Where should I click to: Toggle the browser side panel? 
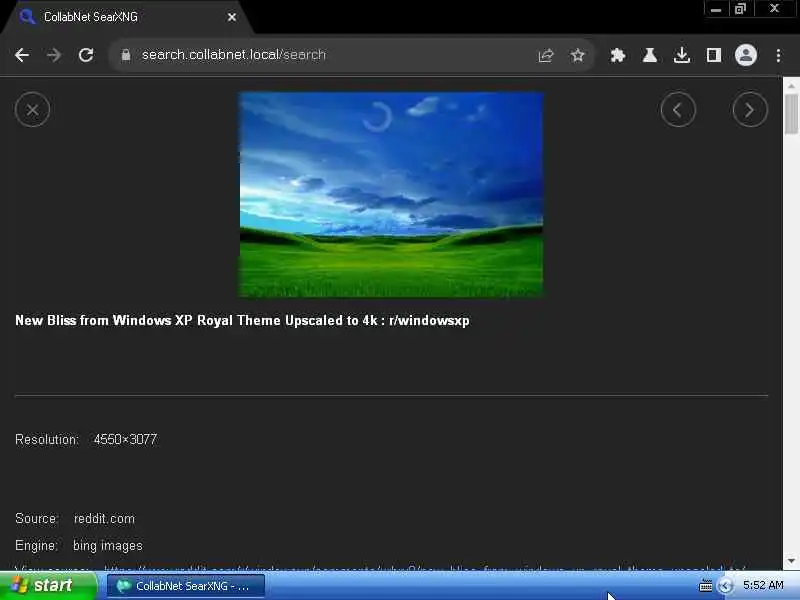[714, 55]
